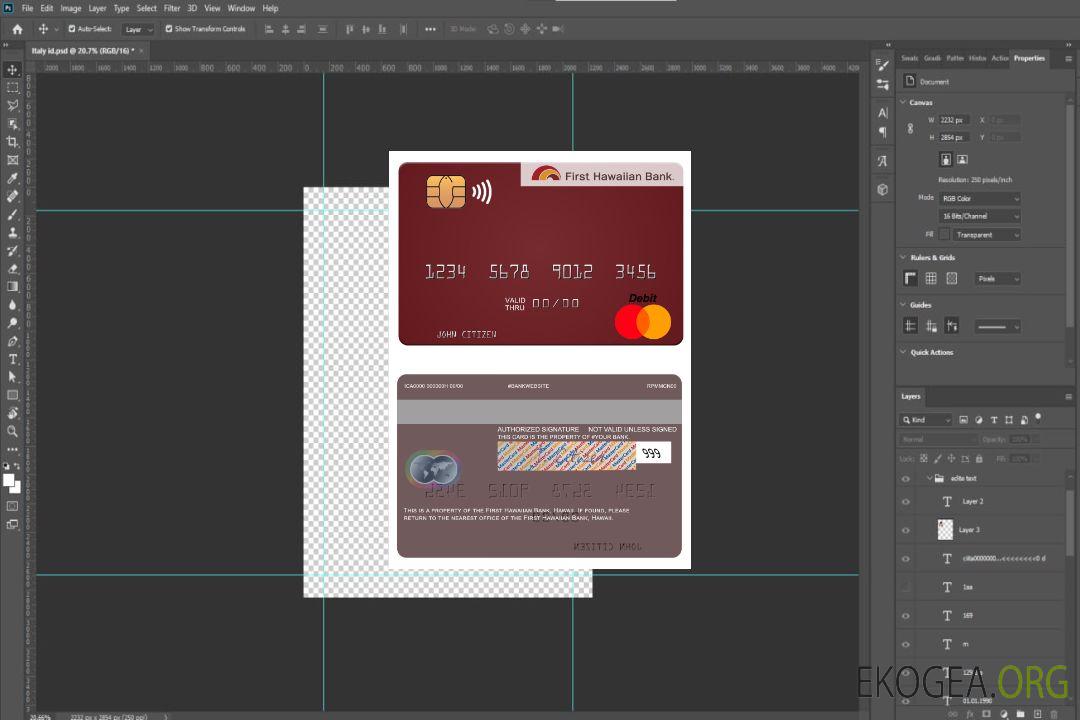Select the Pen tool

point(12,341)
